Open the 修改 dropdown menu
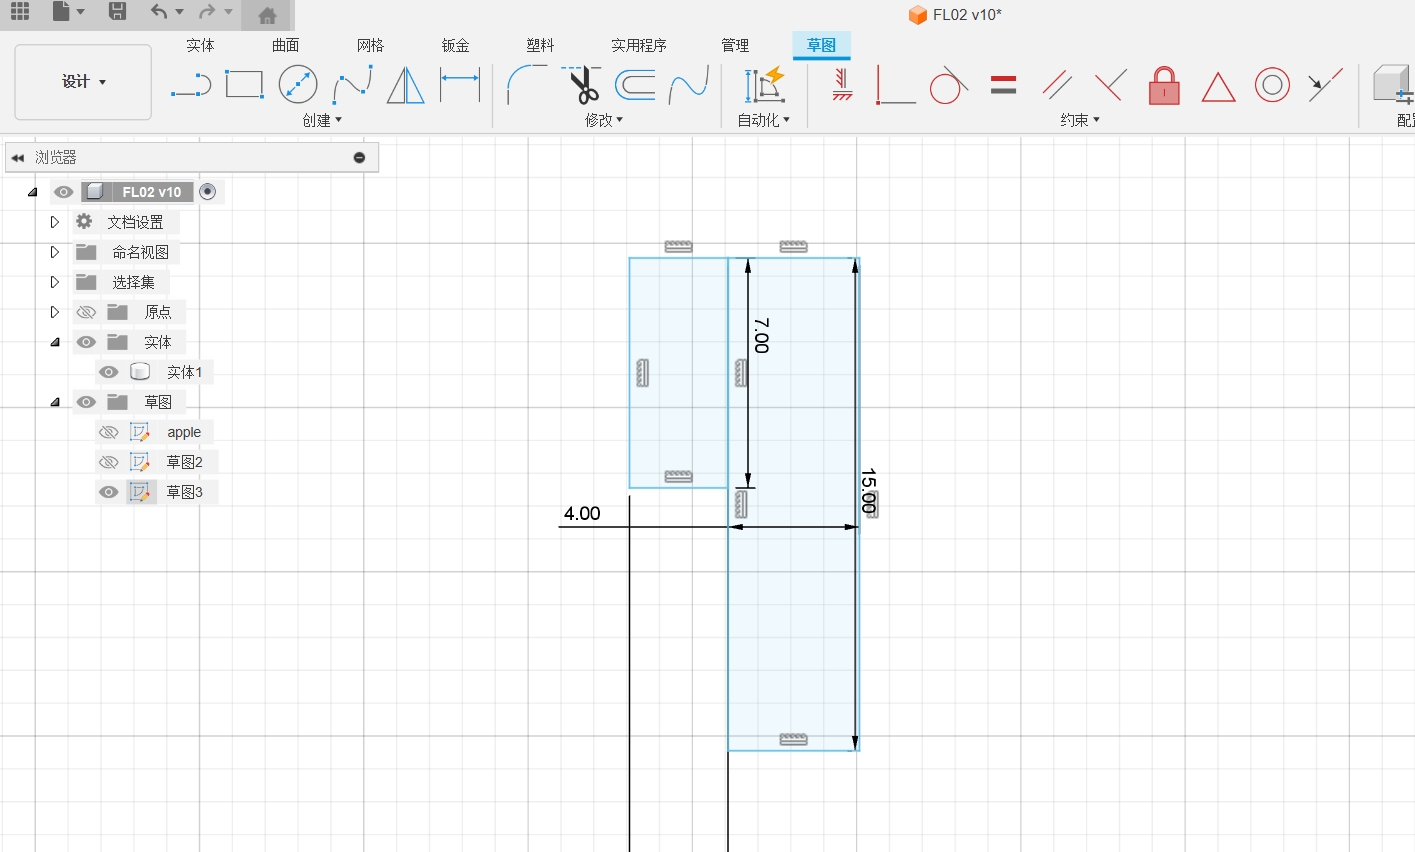 coord(604,120)
